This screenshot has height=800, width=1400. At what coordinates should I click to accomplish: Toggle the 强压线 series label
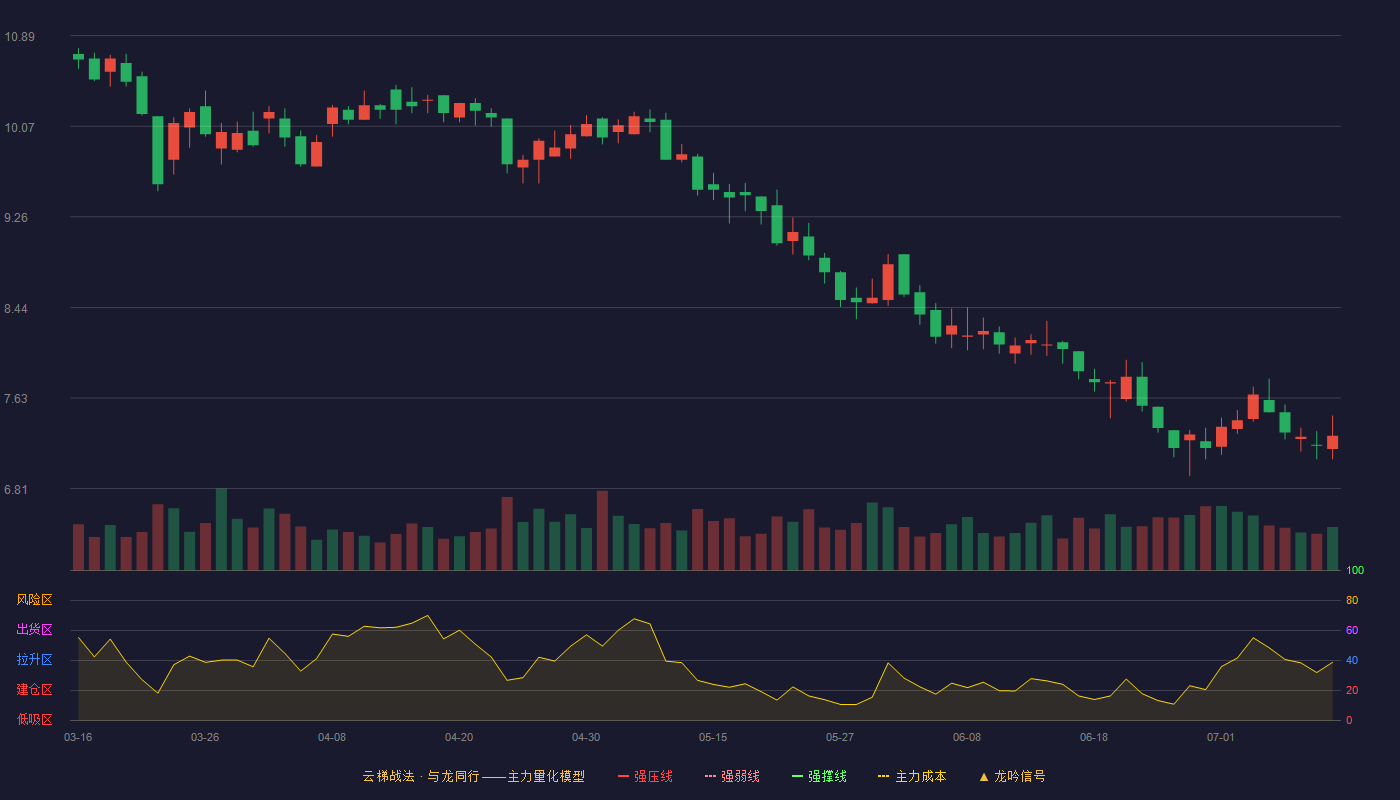click(x=653, y=776)
